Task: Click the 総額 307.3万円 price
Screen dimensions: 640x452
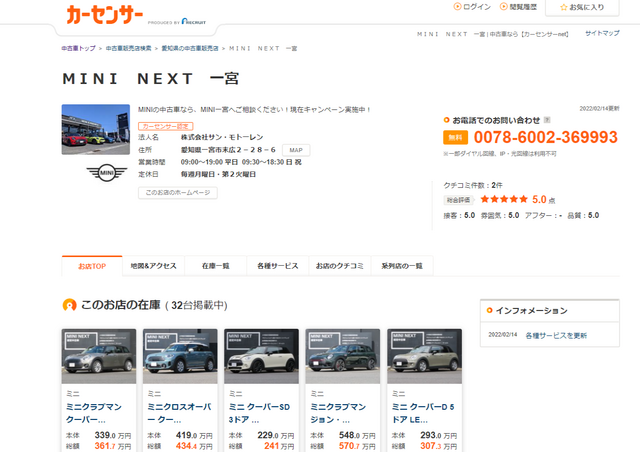Action: point(439,446)
